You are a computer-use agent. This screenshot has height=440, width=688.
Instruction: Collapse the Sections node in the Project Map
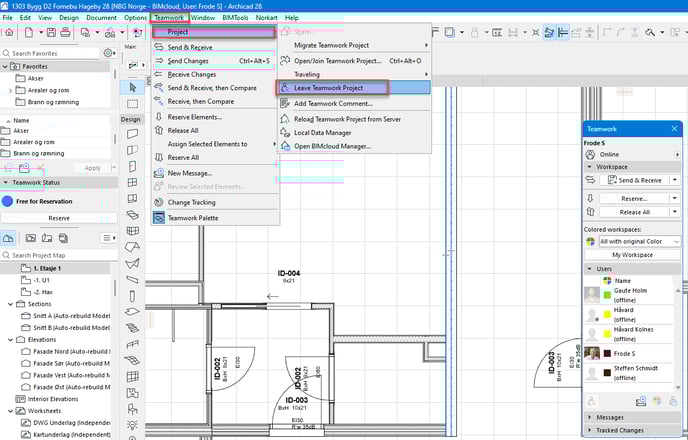(x=11, y=304)
